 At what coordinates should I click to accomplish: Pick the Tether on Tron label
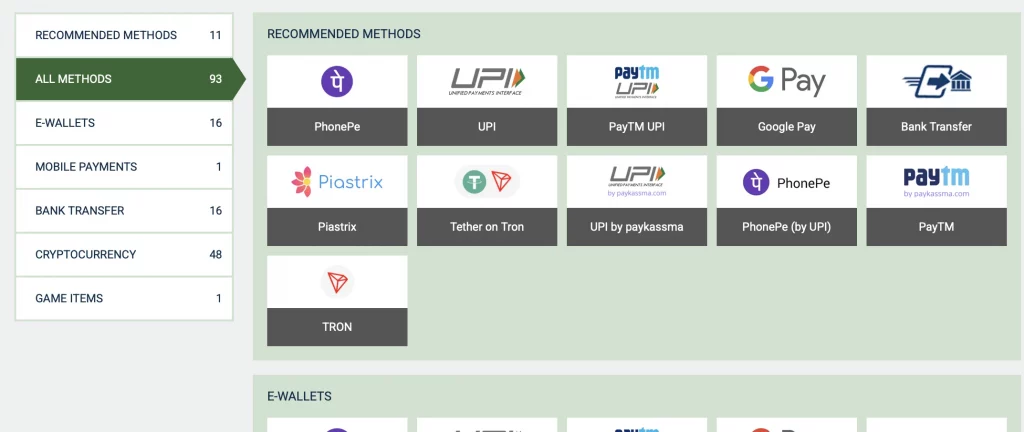coord(487,227)
